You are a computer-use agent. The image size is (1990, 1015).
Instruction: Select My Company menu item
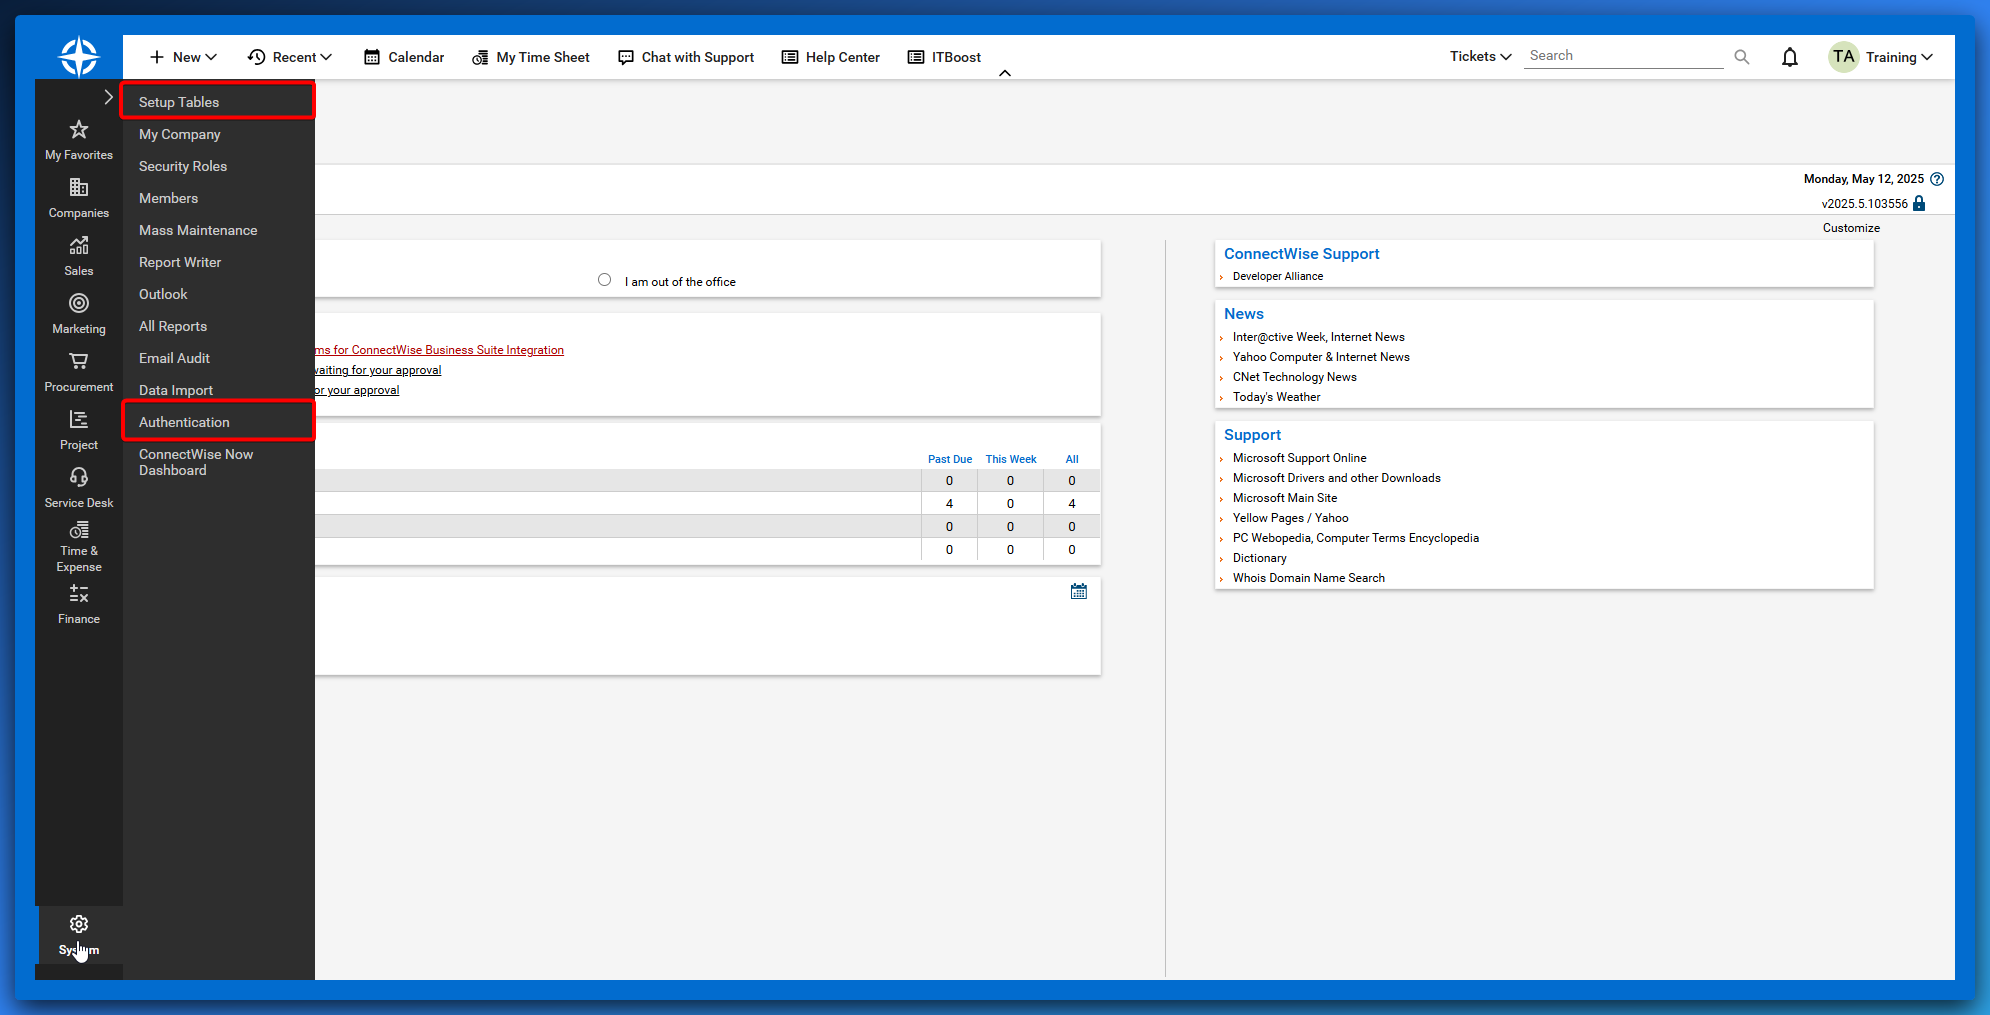pos(217,134)
